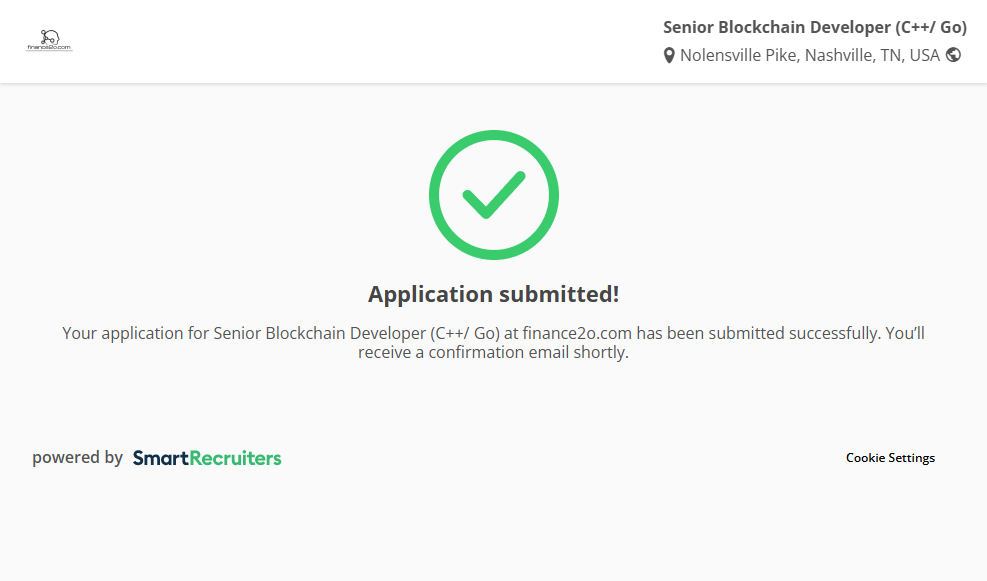Click "USA" in the header location
Screen dimensions: 987x581
click(923, 55)
